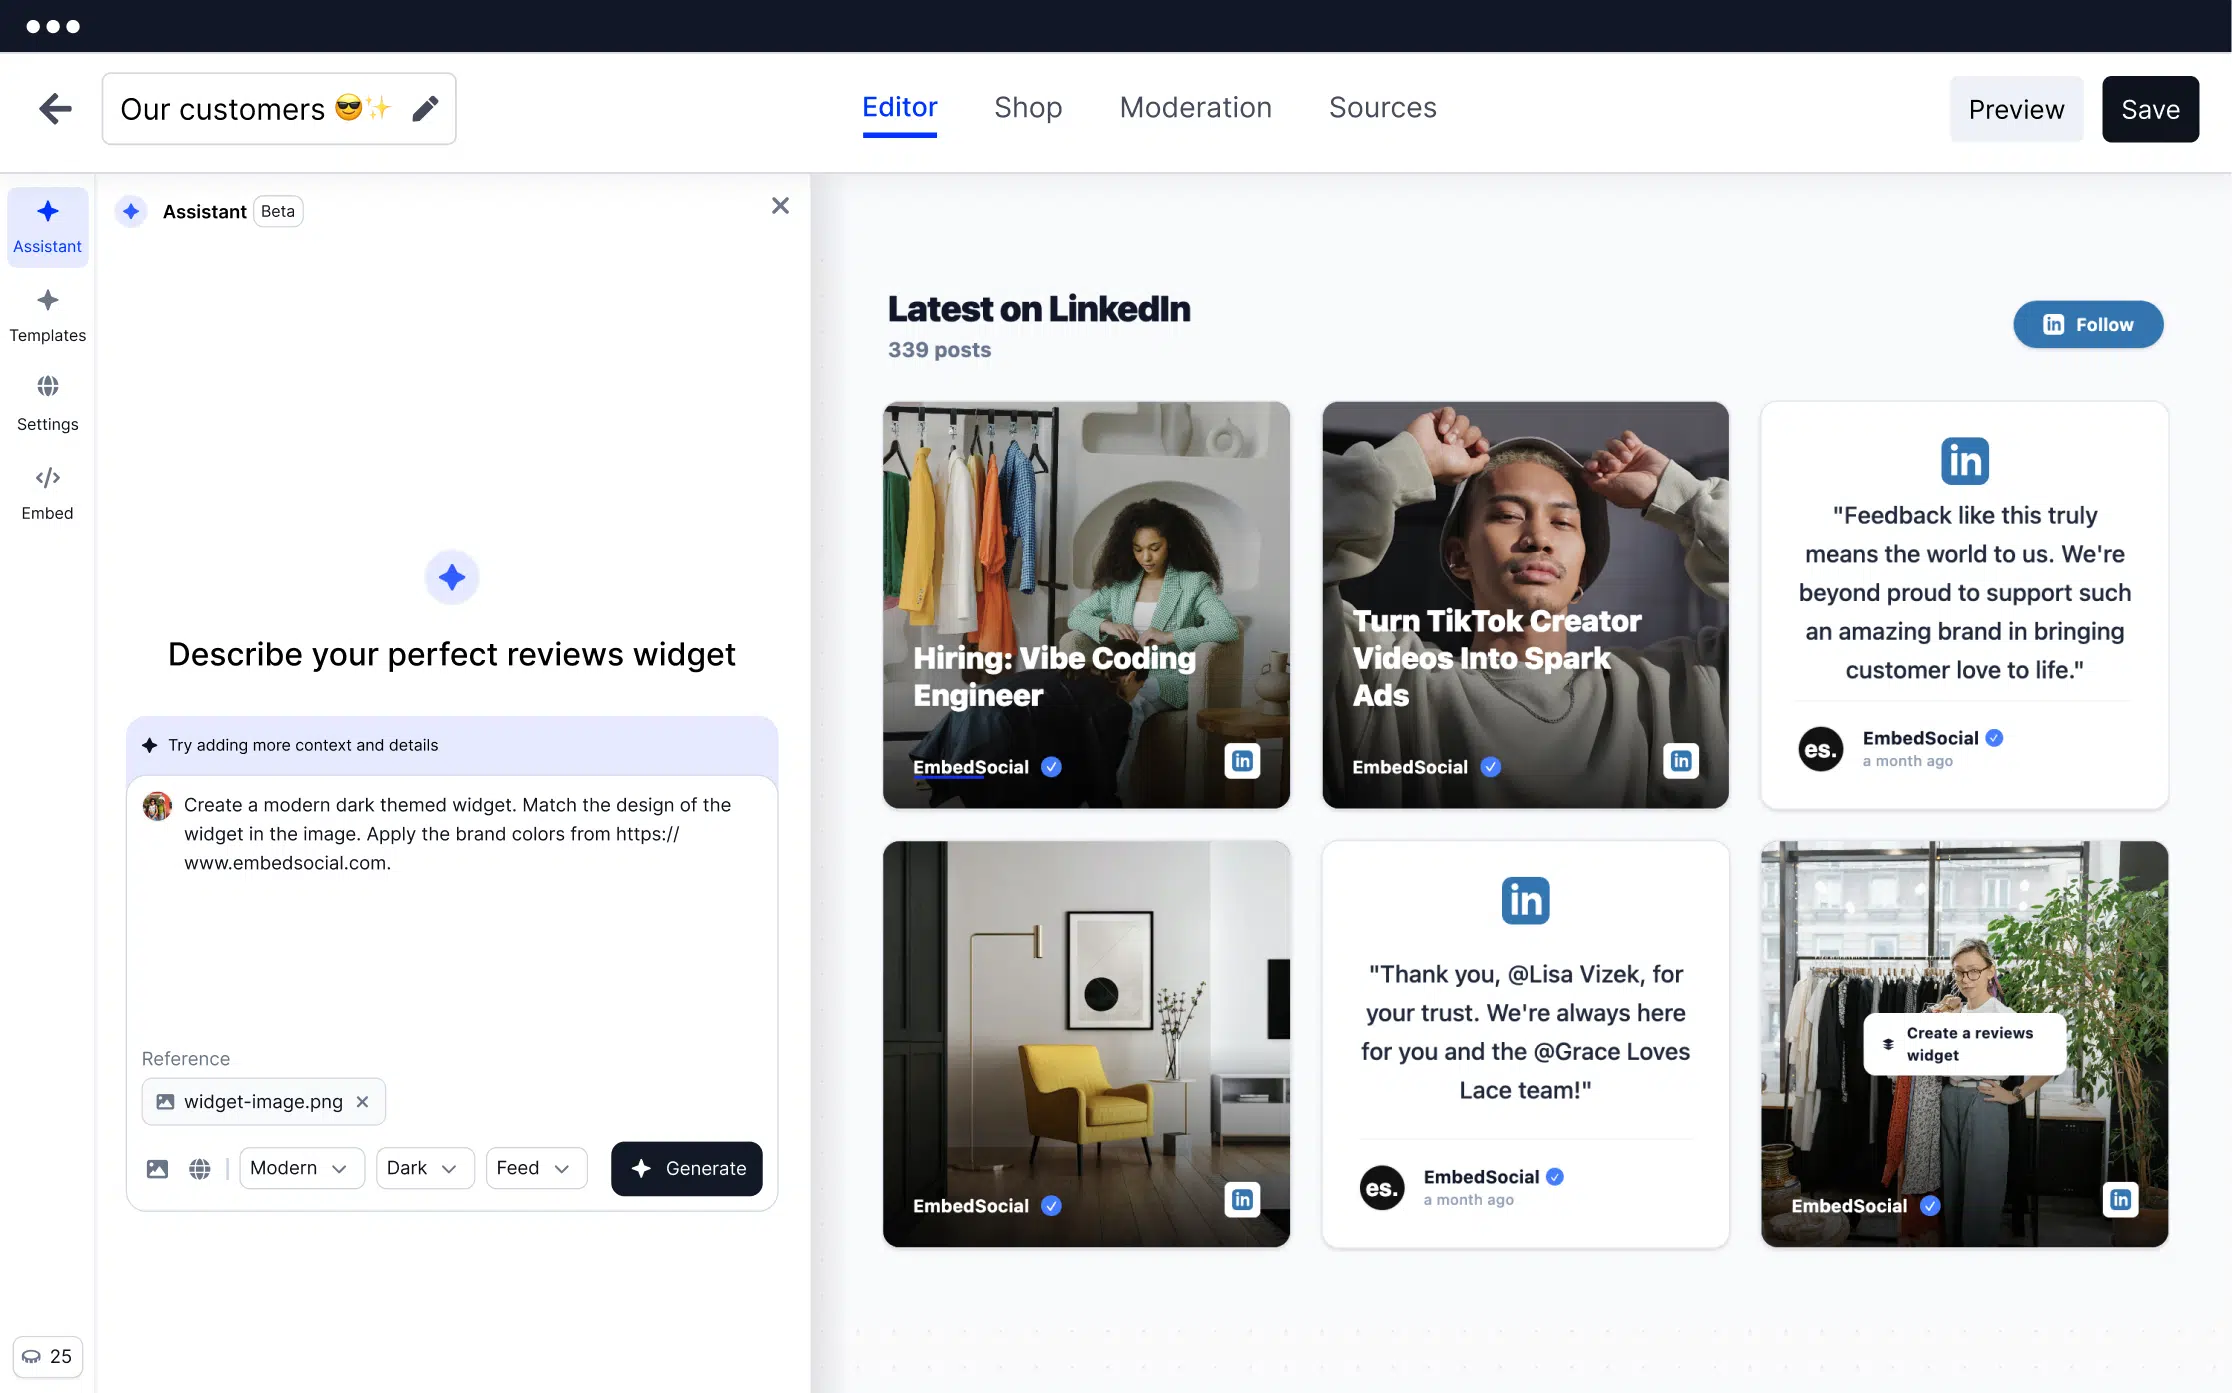Open the Templates sidebar panel
This screenshot has height=1393, width=2232.
click(x=47, y=315)
